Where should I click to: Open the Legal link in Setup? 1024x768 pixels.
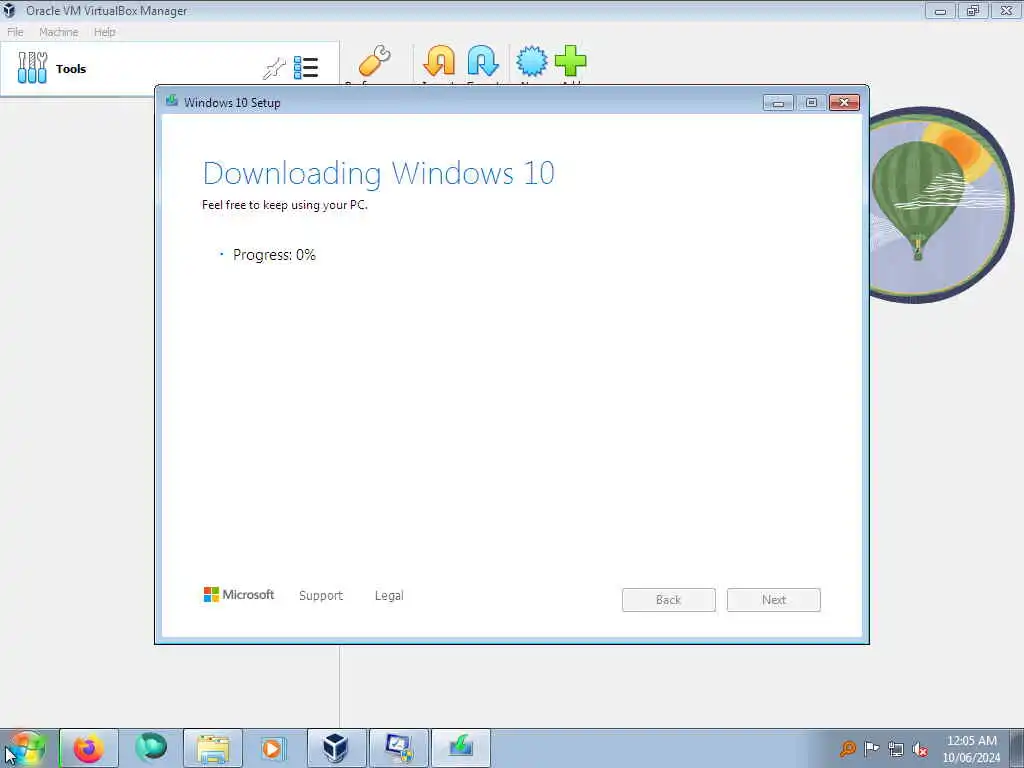(x=389, y=596)
